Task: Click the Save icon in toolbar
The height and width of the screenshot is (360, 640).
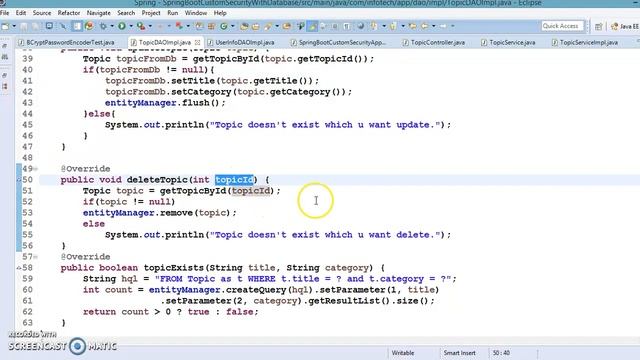Action: 24,27
